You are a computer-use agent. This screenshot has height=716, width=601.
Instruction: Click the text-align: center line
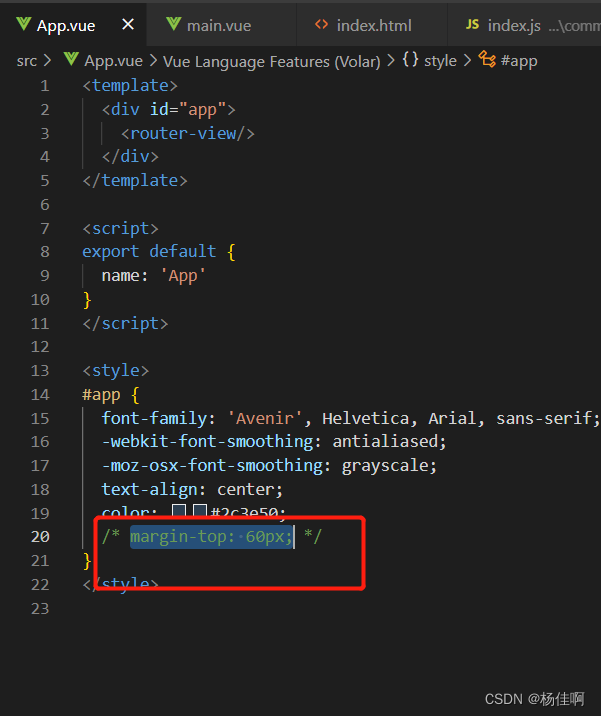click(192, 490)
